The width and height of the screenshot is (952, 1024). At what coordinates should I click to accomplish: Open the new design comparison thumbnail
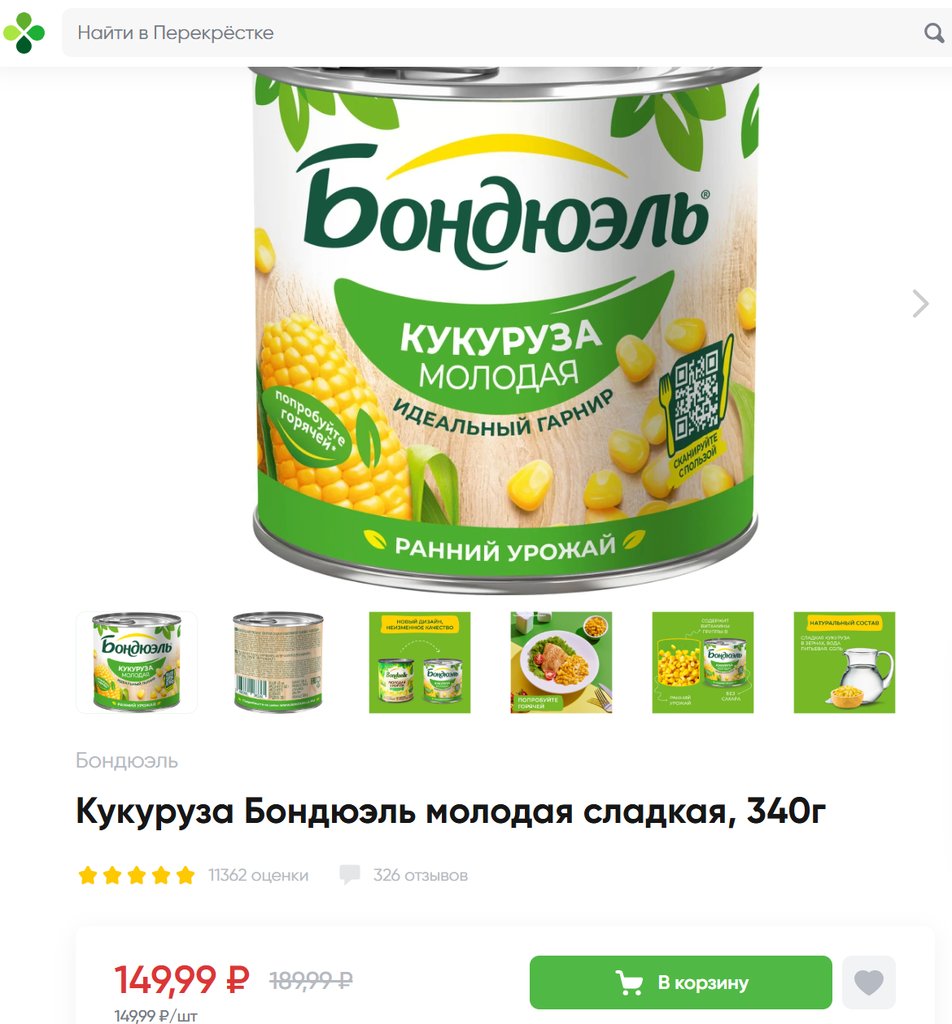[420, 662]
